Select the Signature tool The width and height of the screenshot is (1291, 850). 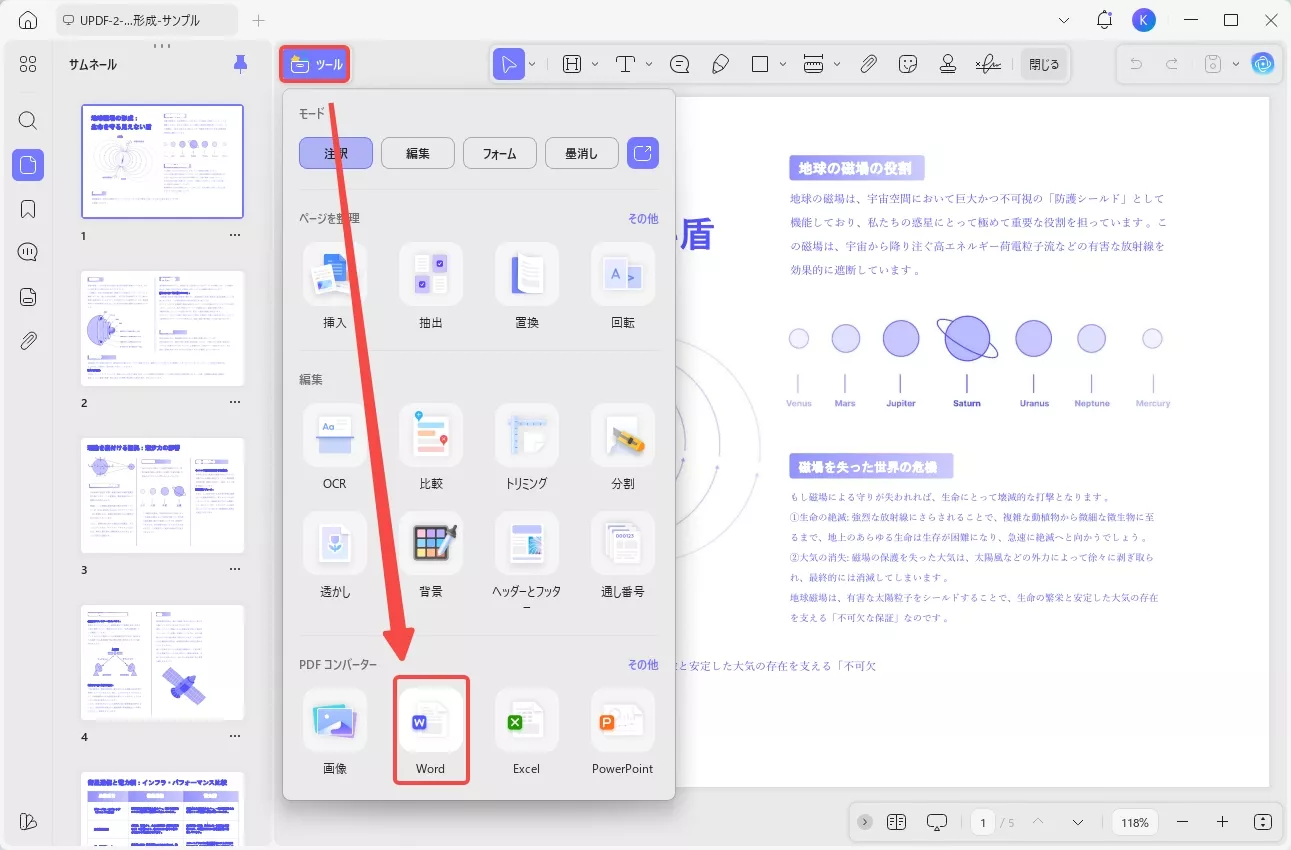[989, 63]
